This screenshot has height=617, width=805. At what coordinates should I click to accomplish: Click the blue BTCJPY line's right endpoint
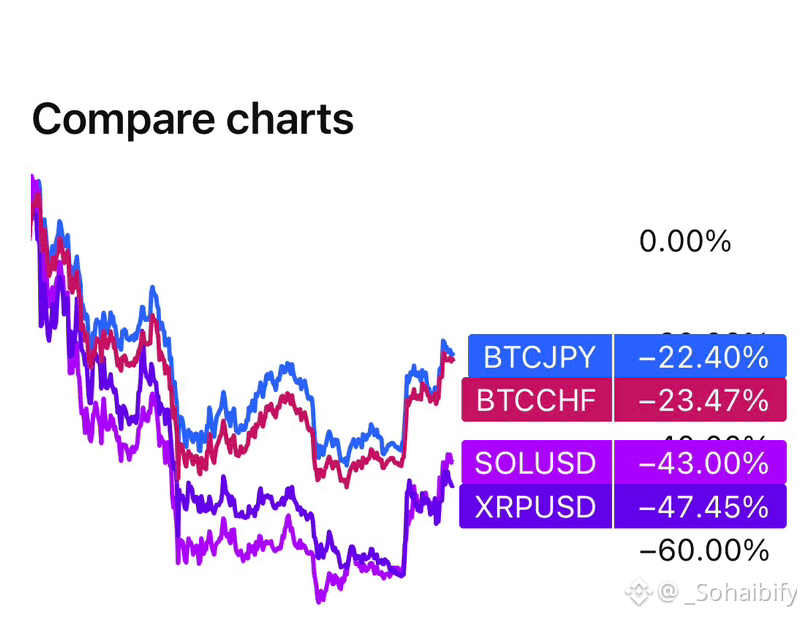pos(452,353)
